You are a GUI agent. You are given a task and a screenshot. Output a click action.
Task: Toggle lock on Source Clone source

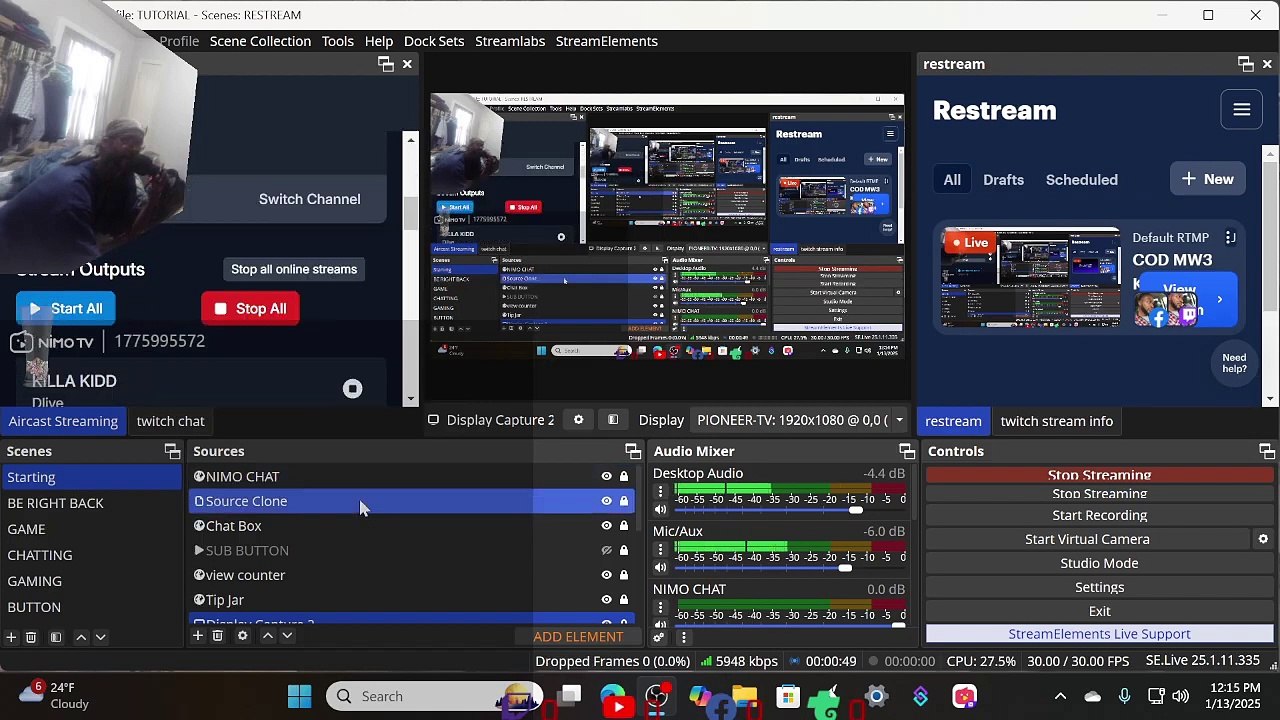(624, 501)
